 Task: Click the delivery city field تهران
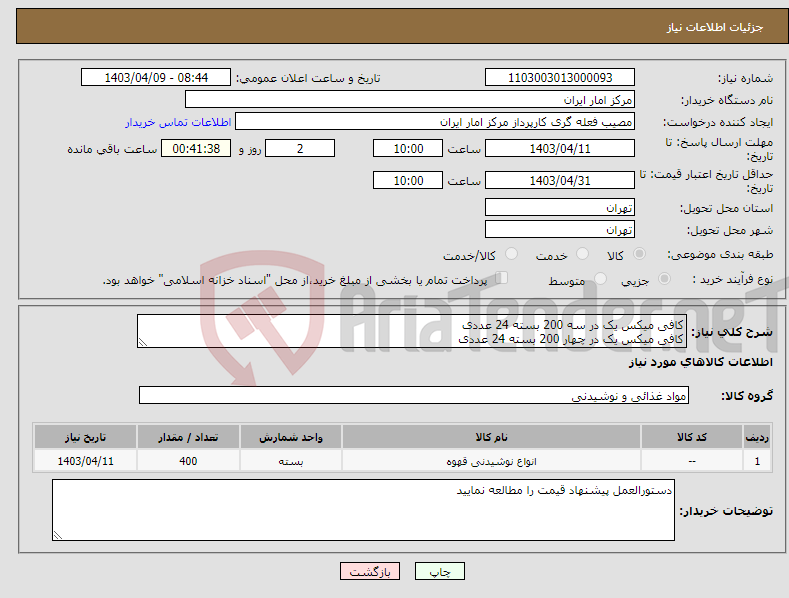pyautogui.click(x=560, y=230)
